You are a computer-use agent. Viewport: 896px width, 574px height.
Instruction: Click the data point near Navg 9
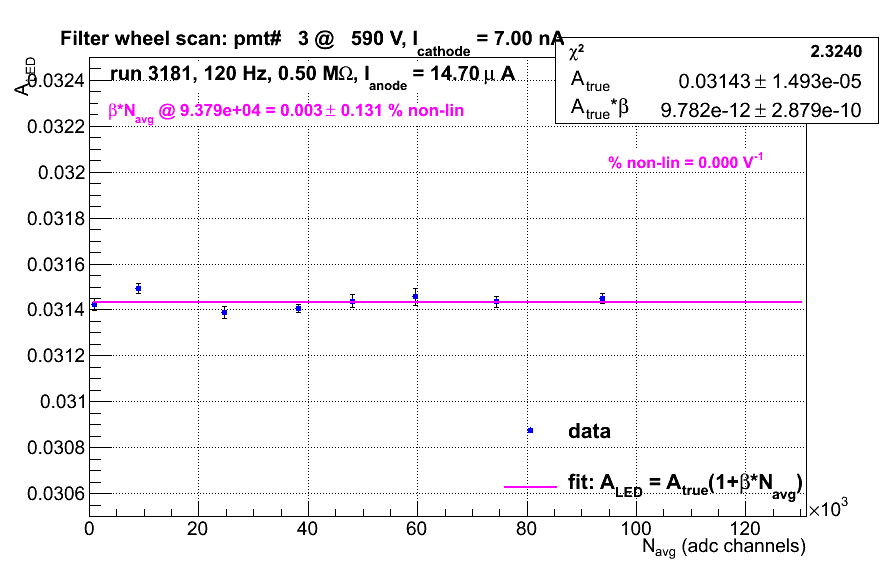(138, 289)
